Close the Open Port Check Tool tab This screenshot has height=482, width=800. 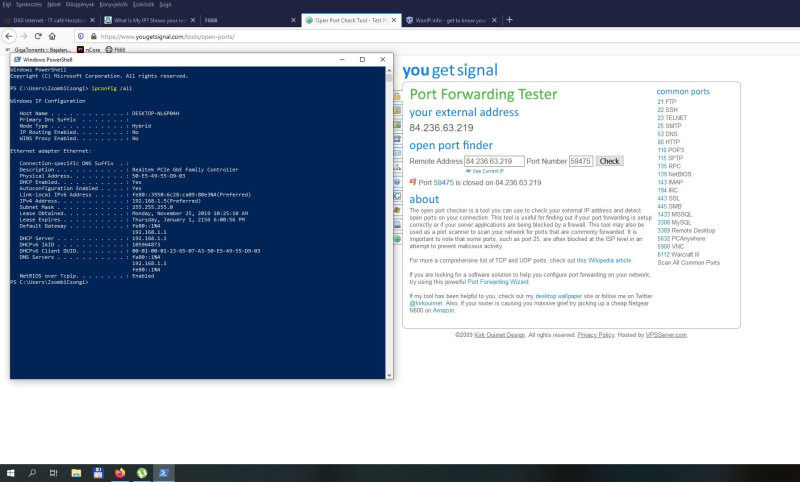tap(394, 20)
